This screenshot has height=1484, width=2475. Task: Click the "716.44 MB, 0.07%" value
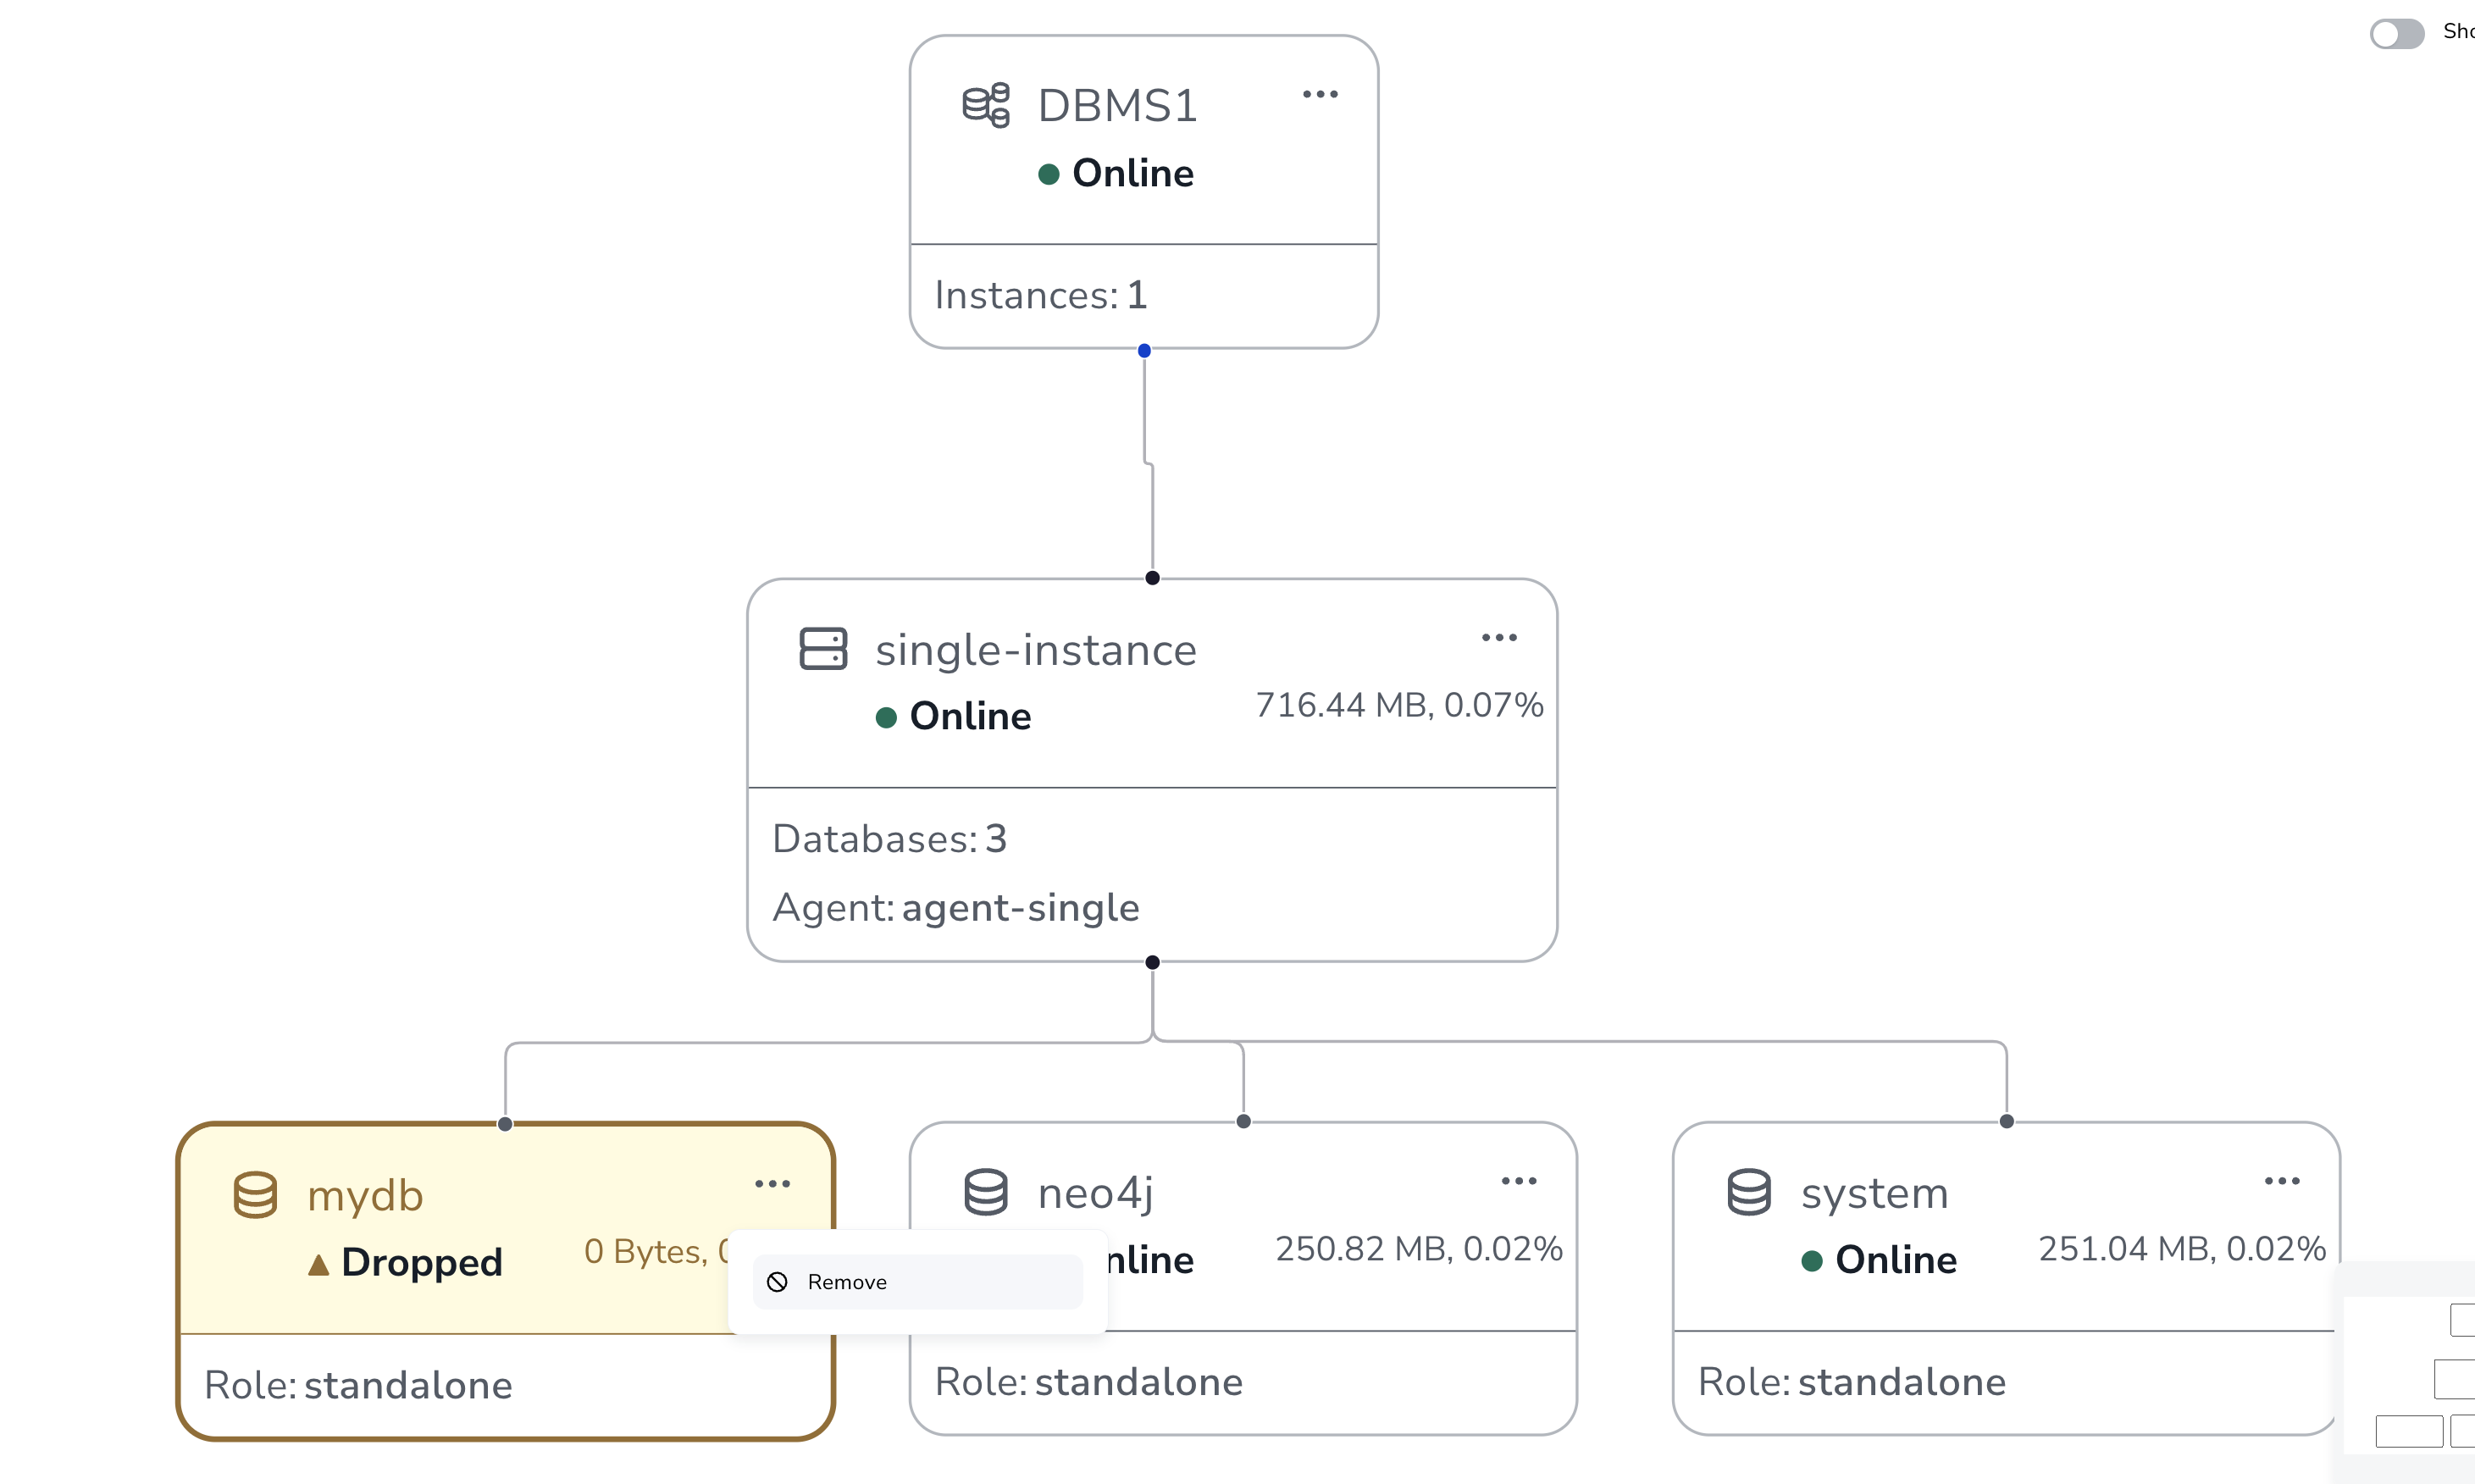(x=1399, y=706)
